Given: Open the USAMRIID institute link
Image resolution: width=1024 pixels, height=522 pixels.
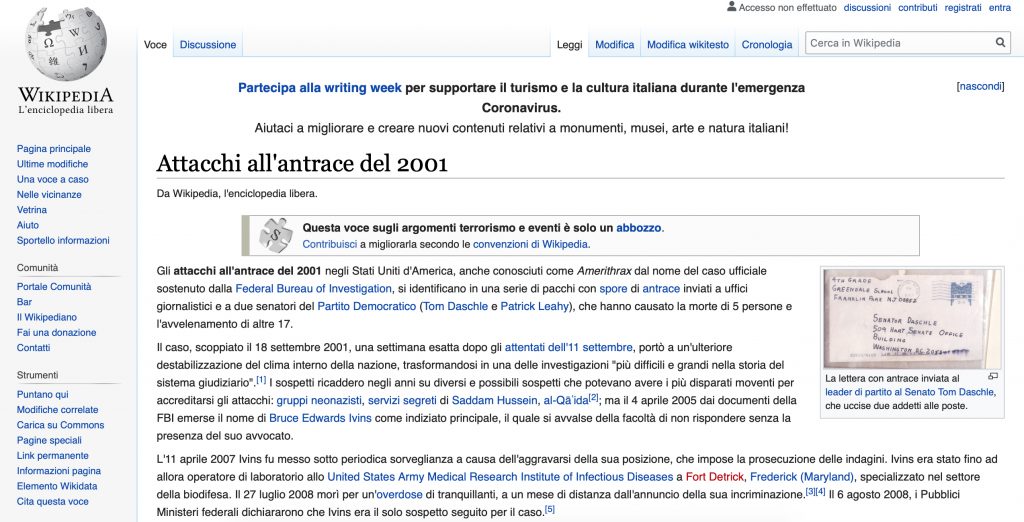Looking at the screenshot, I should [x=500, y=477].
